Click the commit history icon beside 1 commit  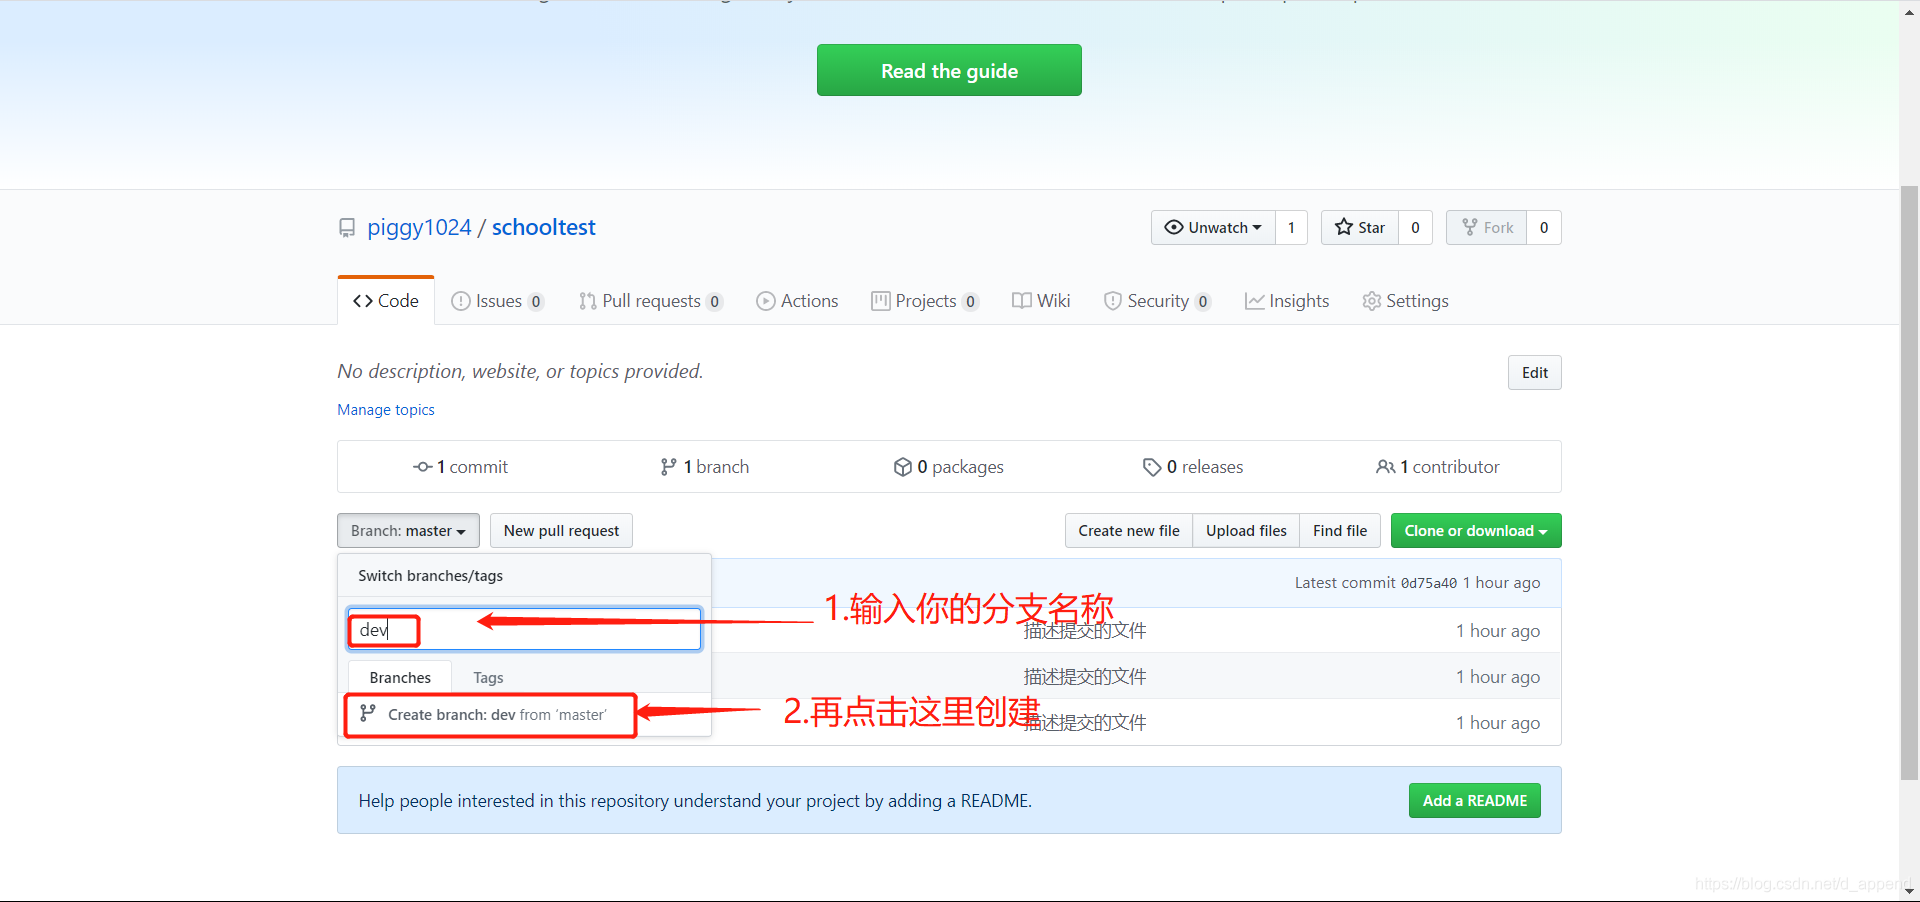tap(423, 467)
